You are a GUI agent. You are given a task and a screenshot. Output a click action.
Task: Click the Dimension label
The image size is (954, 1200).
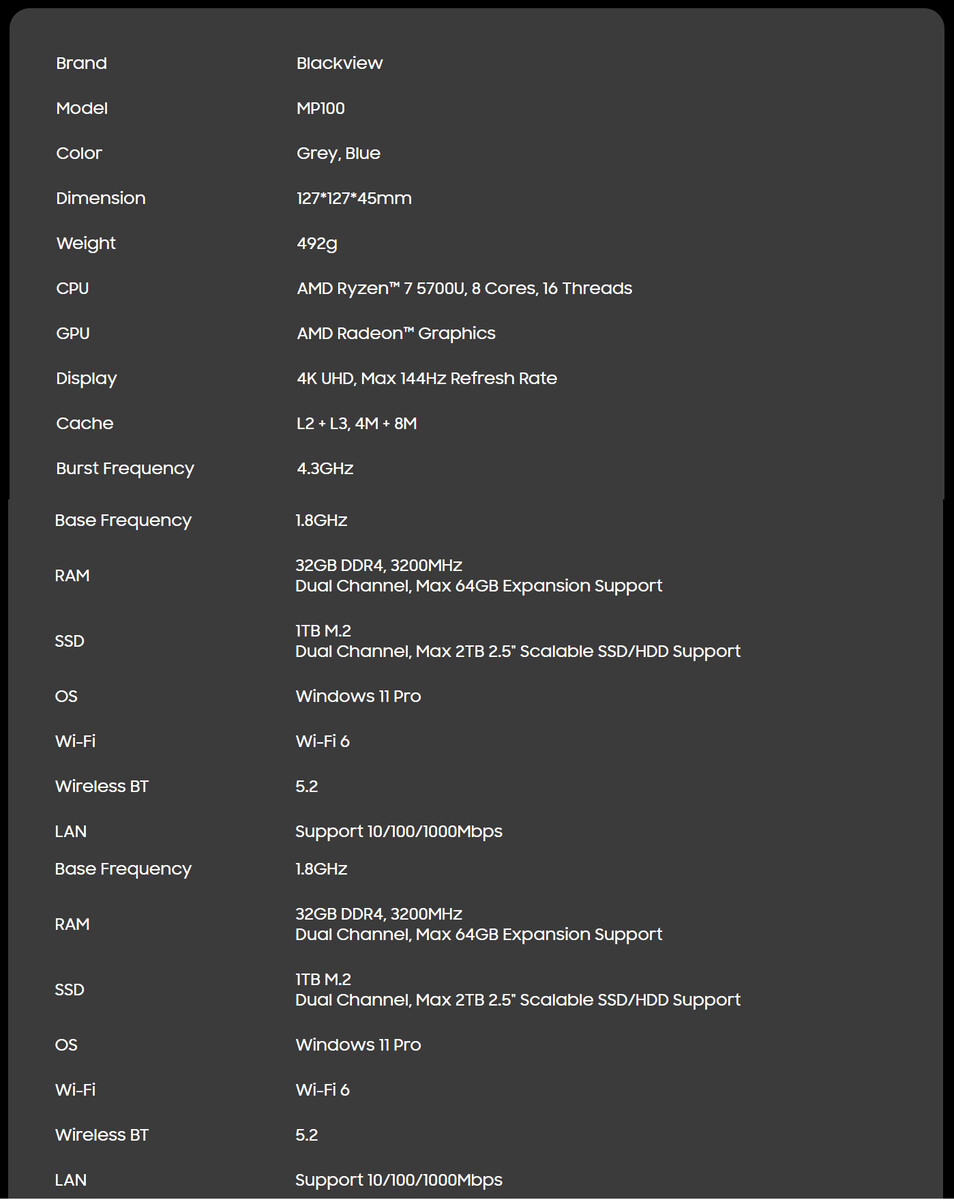coord(100,198)
